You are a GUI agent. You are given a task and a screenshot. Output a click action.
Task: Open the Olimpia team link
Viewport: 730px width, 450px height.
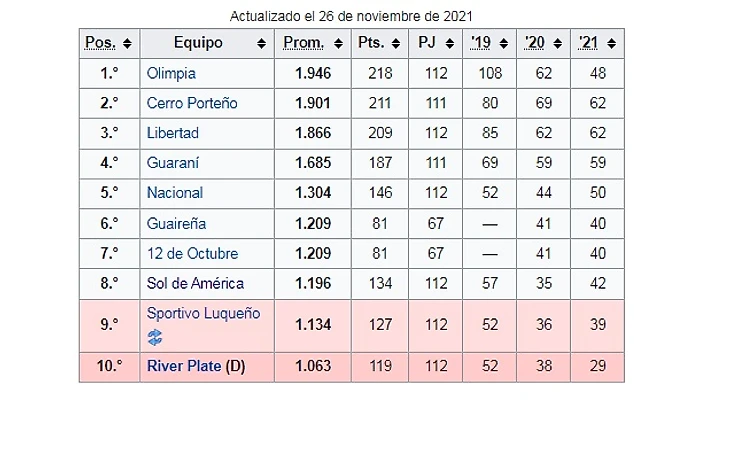point(171,74)
